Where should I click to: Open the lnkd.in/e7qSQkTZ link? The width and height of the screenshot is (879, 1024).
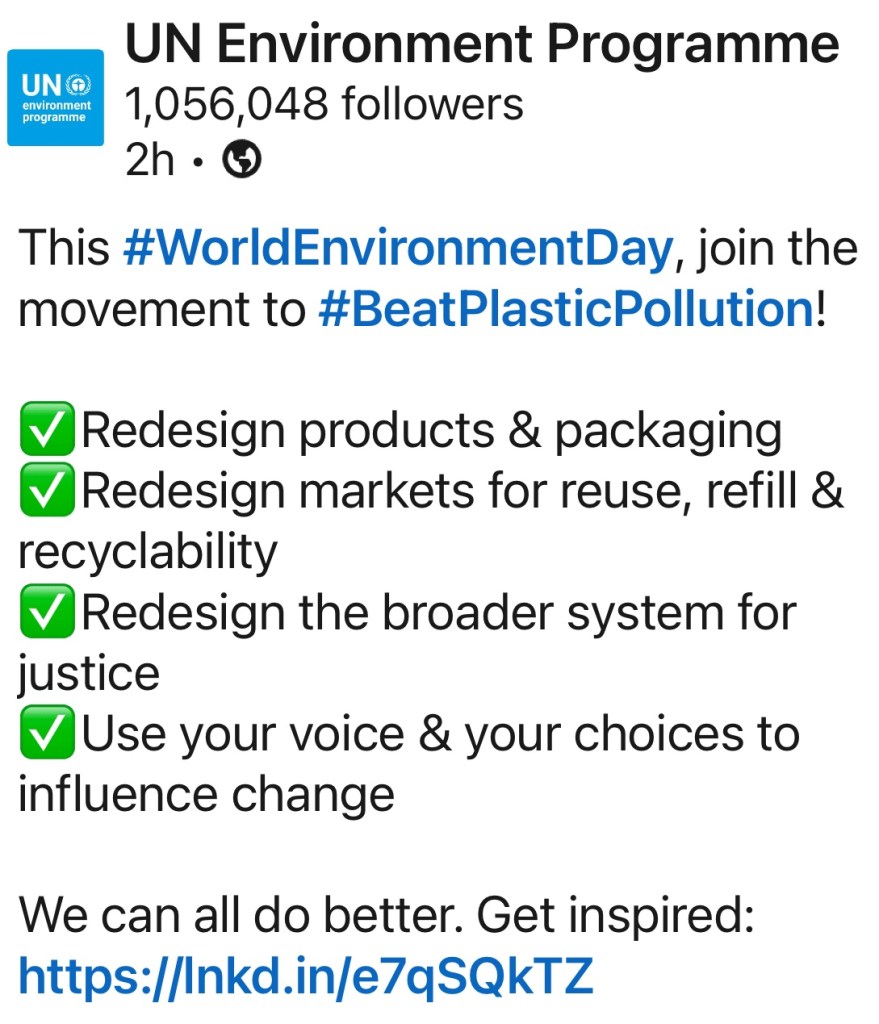(x=306, y=977)
